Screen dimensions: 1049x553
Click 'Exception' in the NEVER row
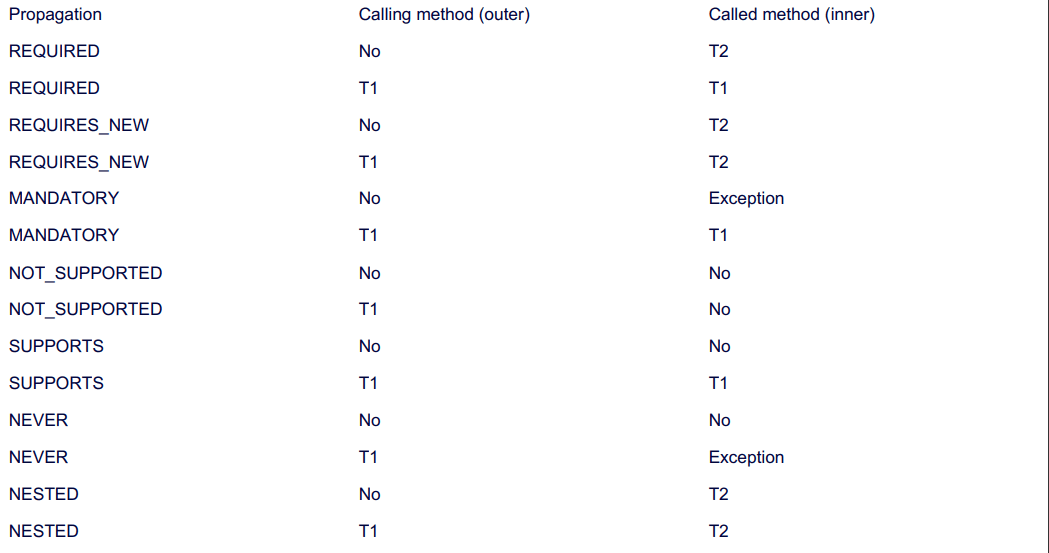point(747,457)
